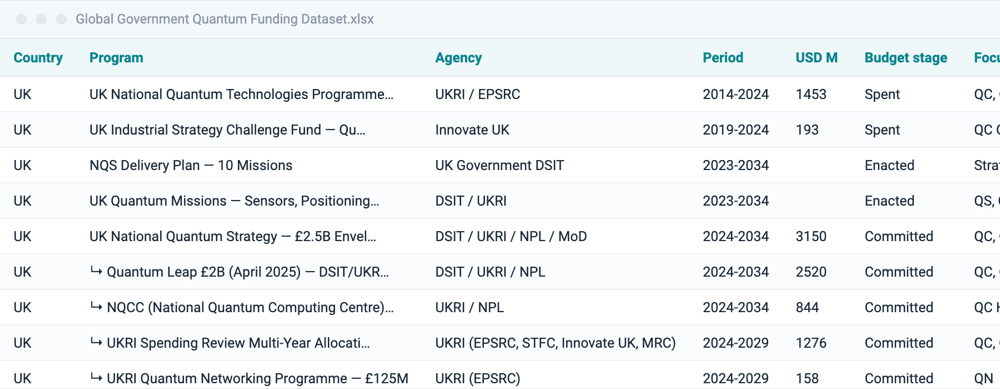
Task: Select Committed in the 2520 row
Action: [x=899, y=272]
